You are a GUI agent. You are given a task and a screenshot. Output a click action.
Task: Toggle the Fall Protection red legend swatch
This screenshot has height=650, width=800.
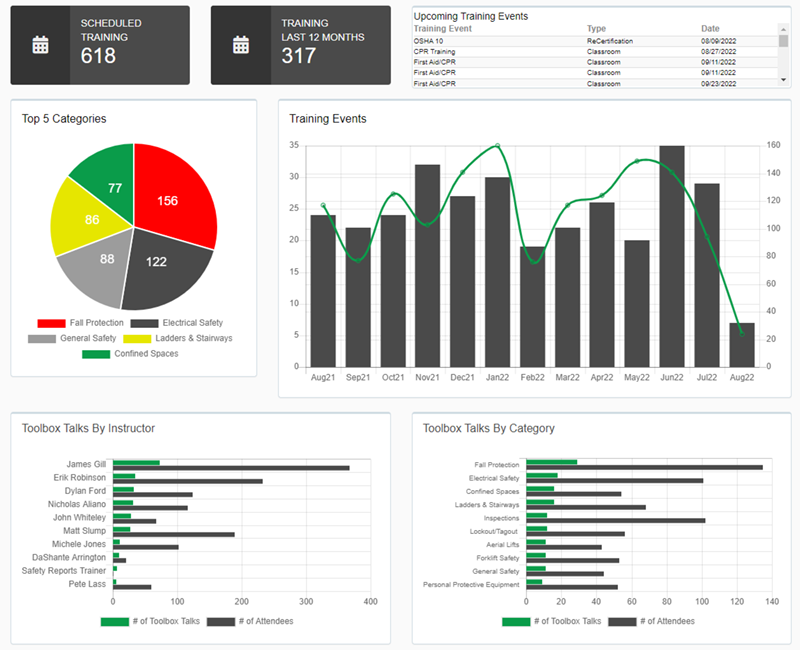51,323
